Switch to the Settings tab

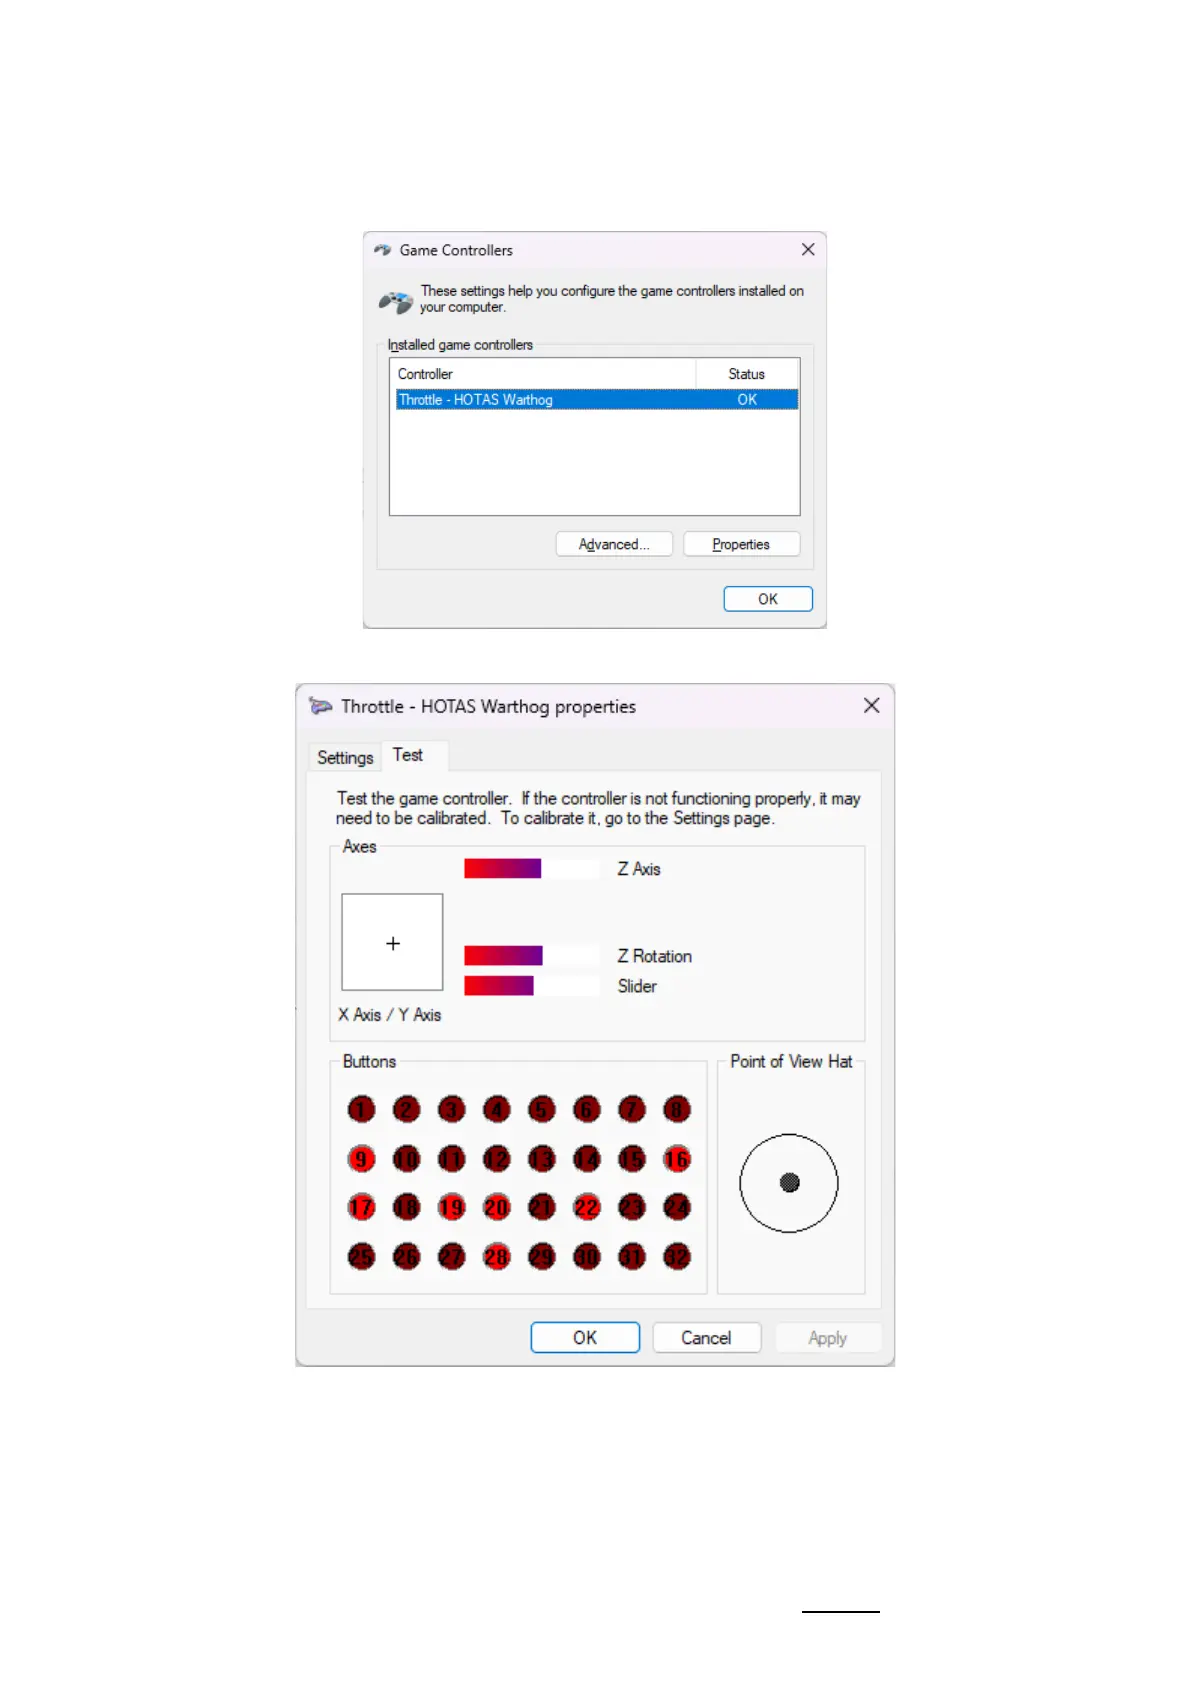tap(345, 757)
